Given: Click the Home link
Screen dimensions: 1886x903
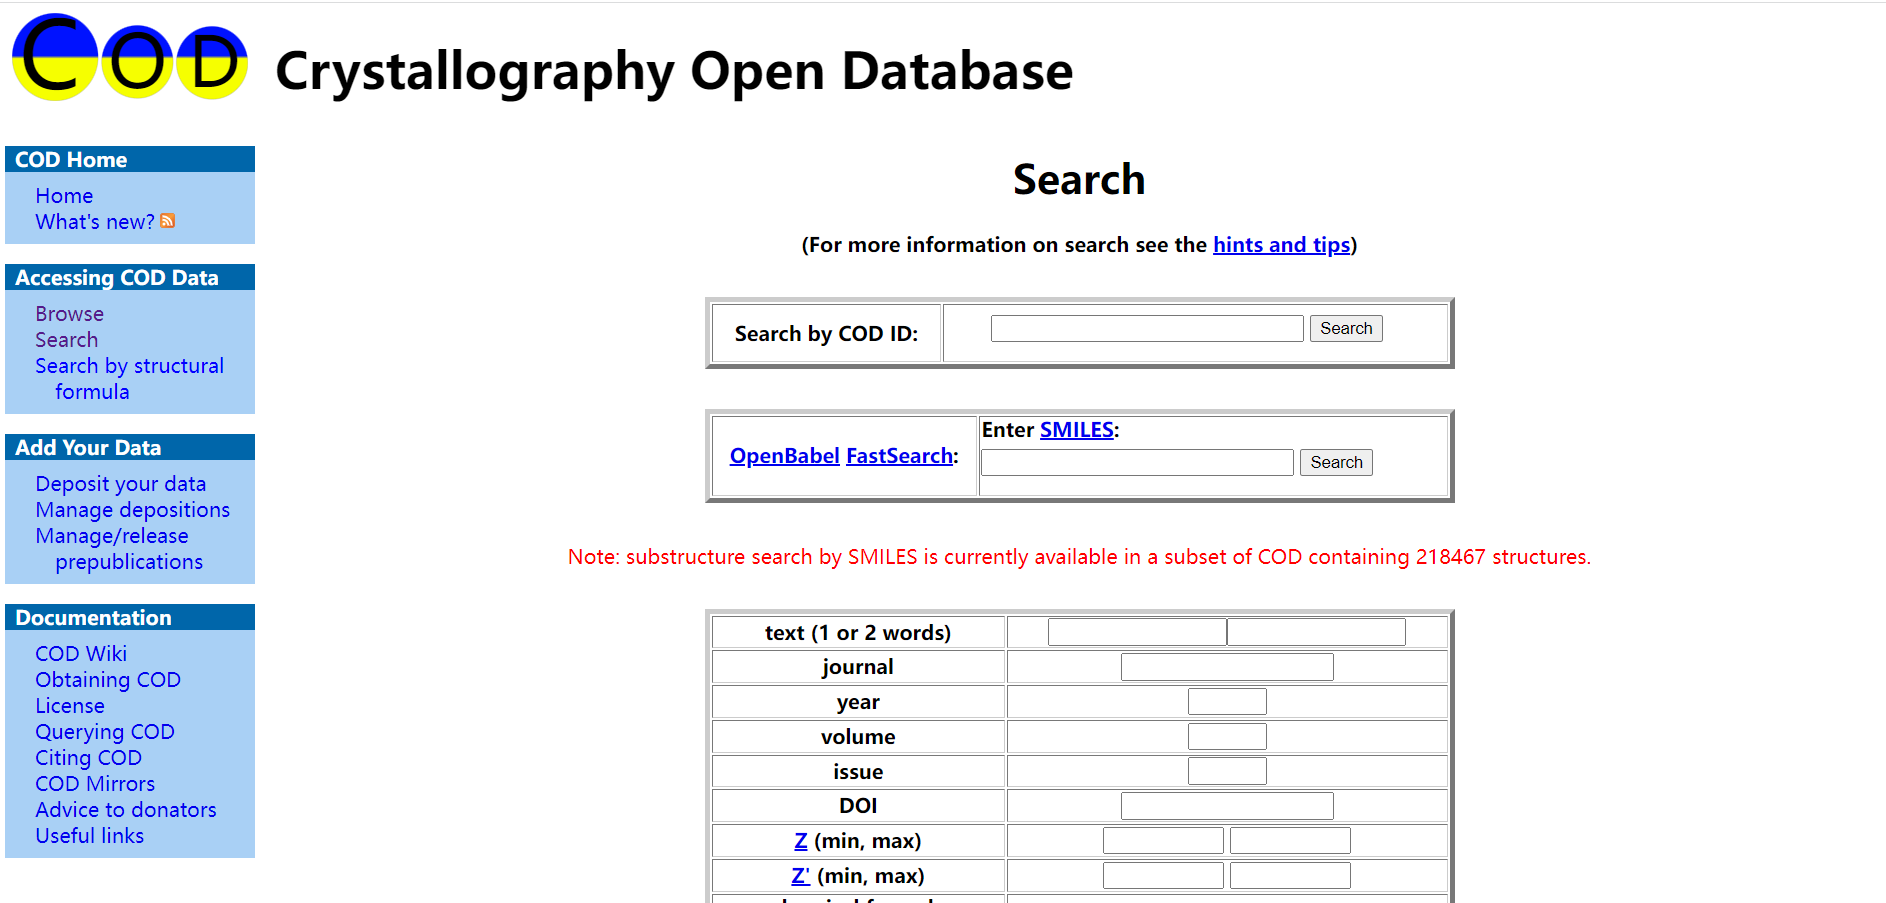Looking at the screenshot, I should pyautogui.click(x=63, y=195).
